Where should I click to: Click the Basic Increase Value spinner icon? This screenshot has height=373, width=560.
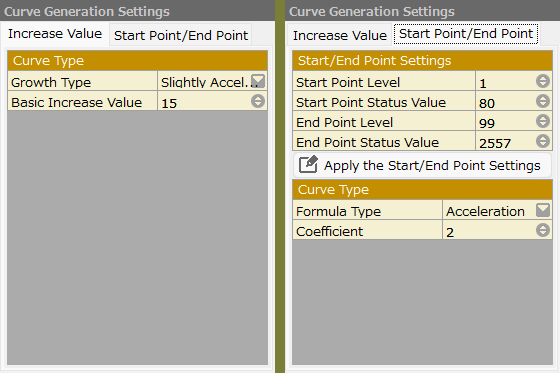258,101
